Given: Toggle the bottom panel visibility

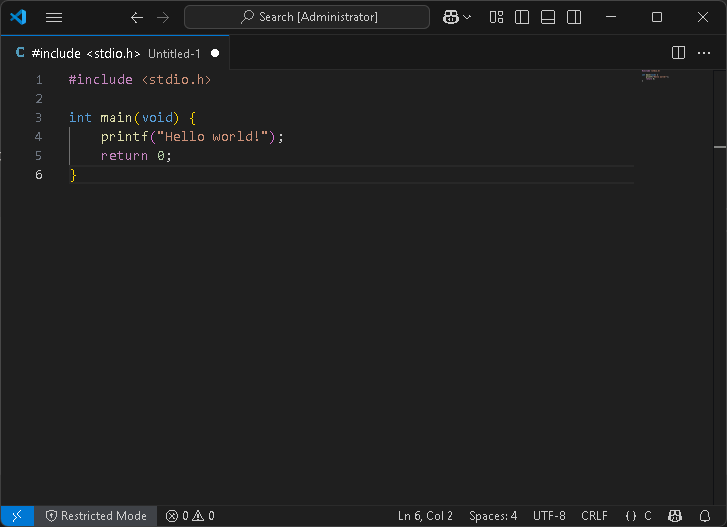Looking at the screenshot, I should [x=548, y=17].
